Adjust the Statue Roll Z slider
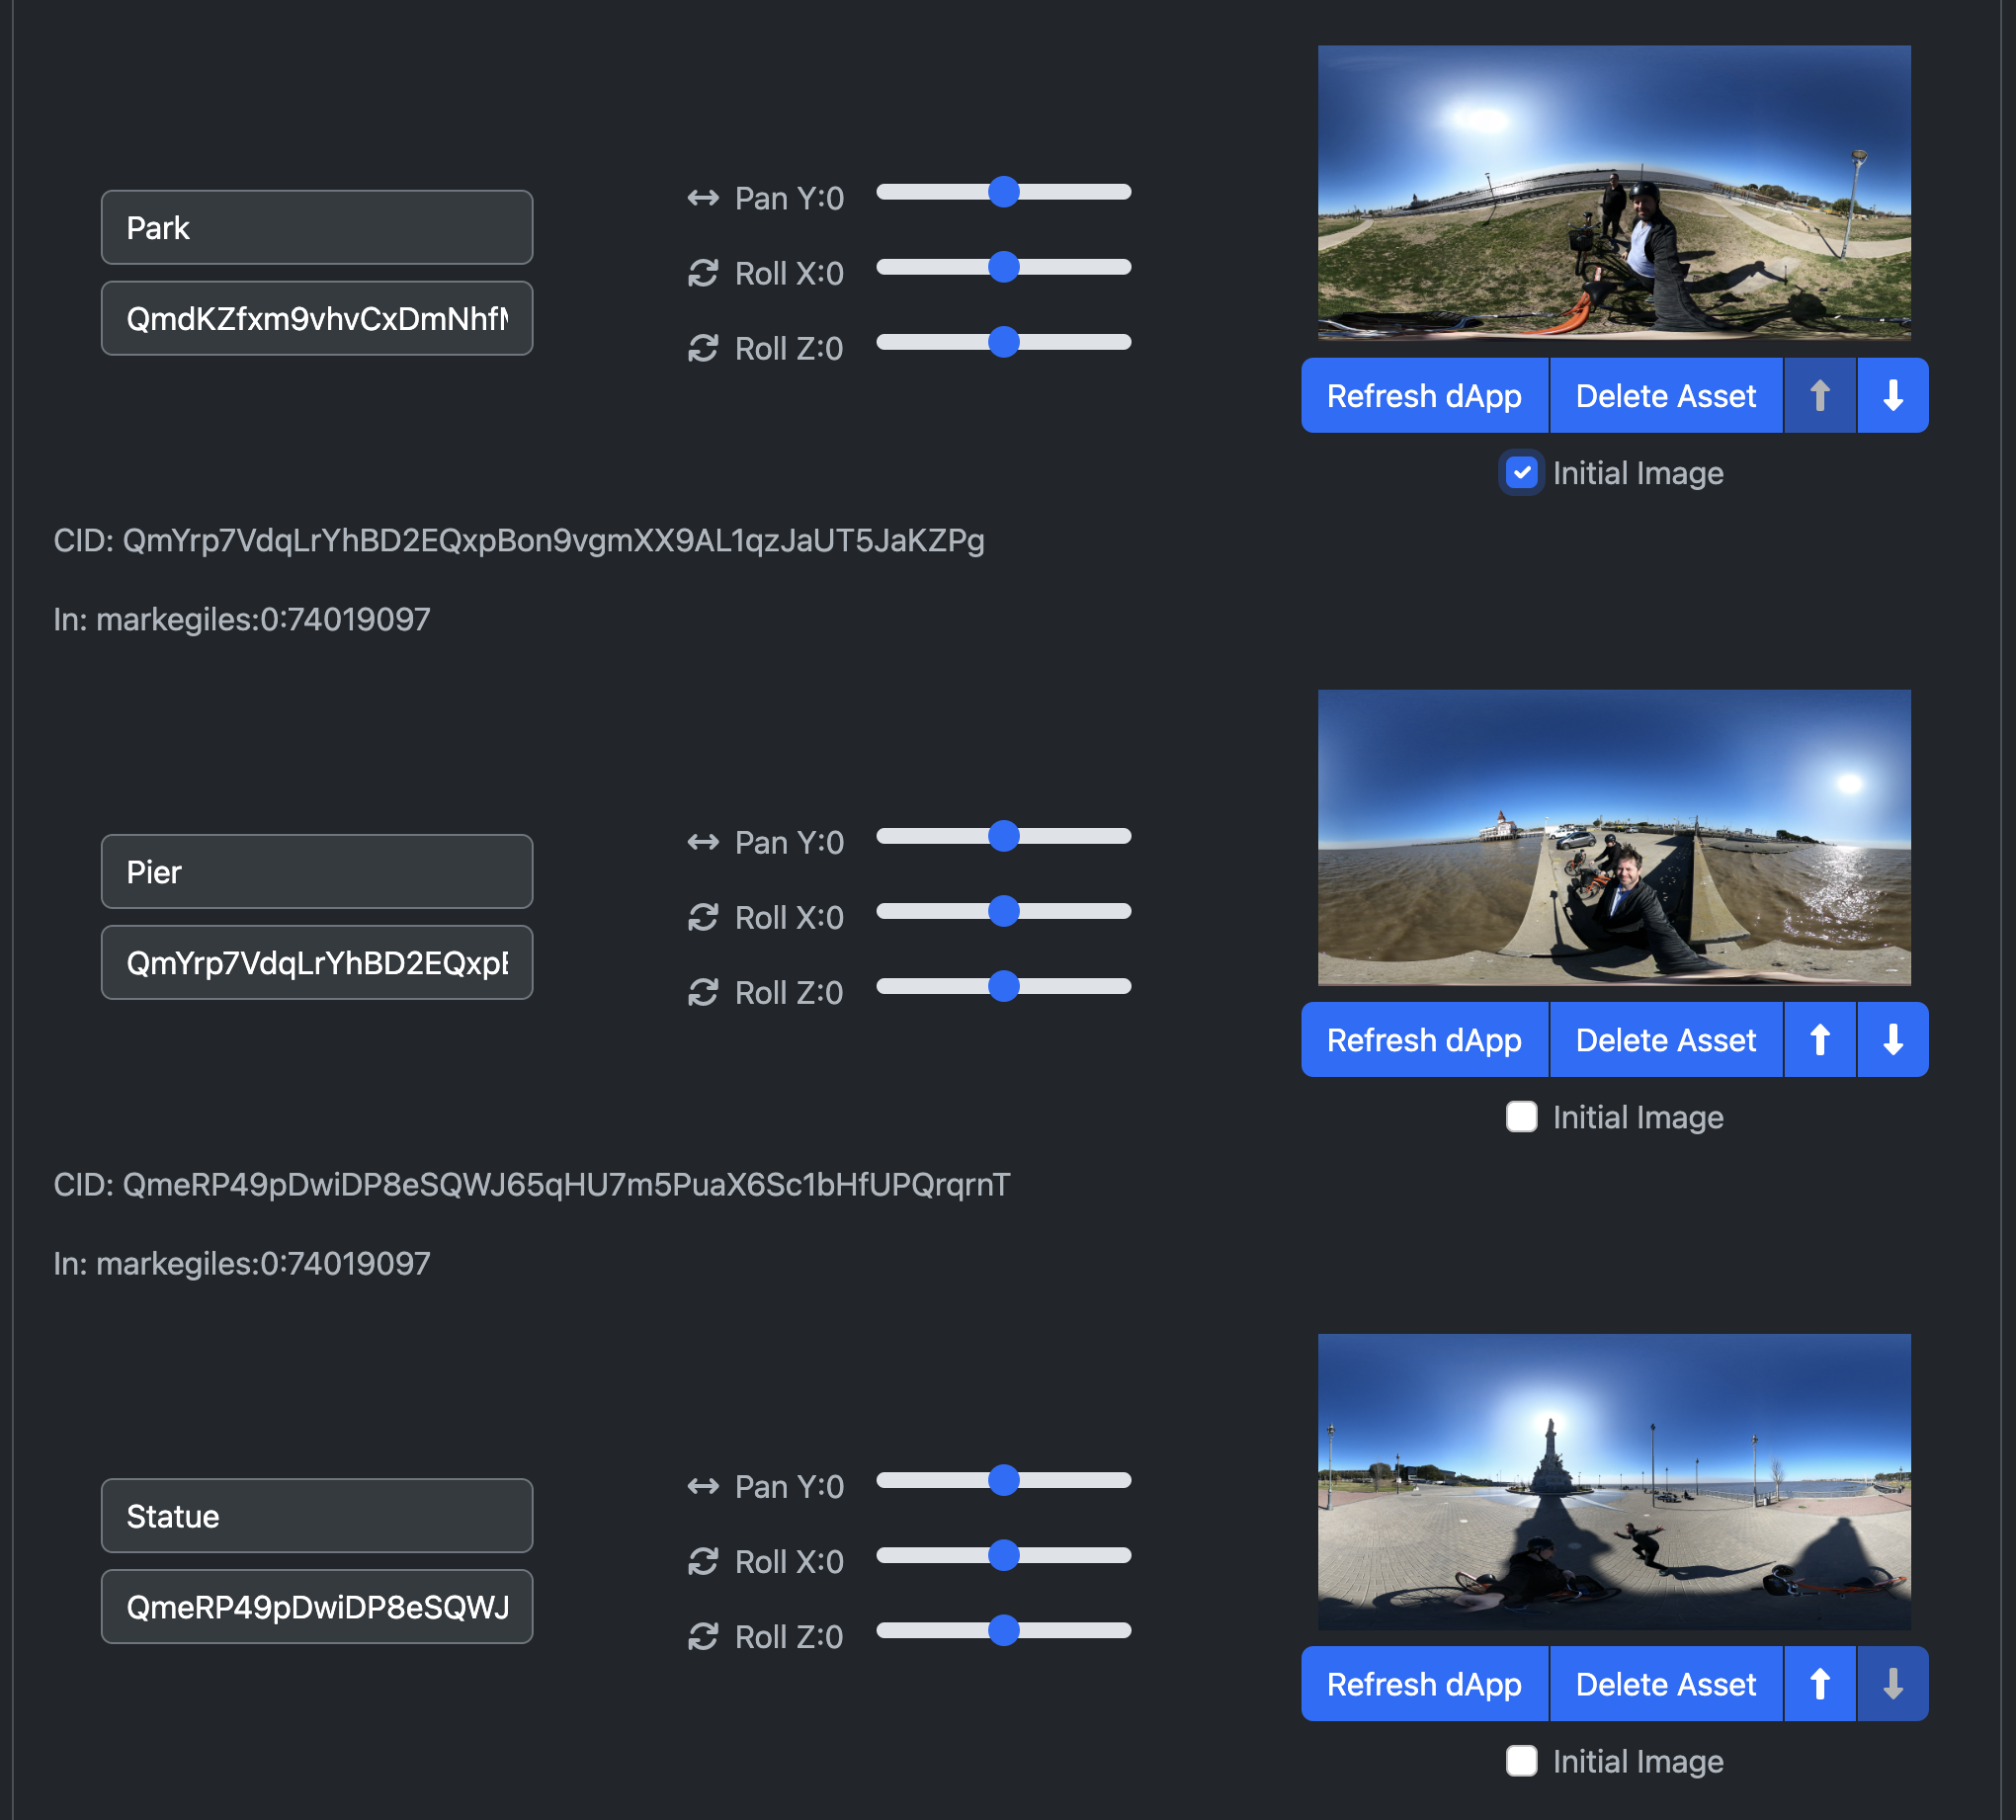This screenshot has height=1820, width=2016. point(1003,1630)
